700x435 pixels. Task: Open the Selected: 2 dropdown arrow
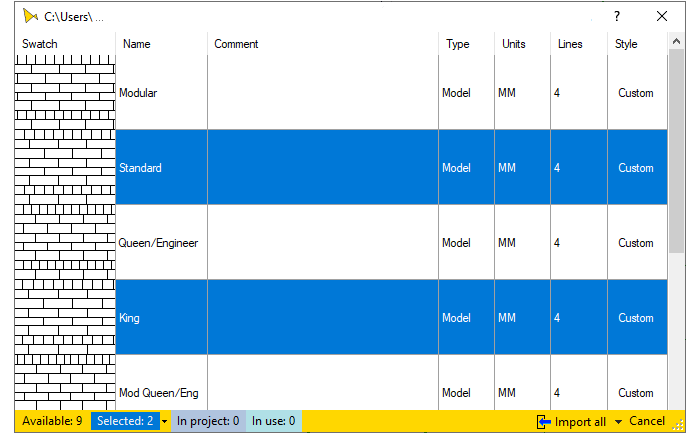pyautogui.click(x=164, y=421)
